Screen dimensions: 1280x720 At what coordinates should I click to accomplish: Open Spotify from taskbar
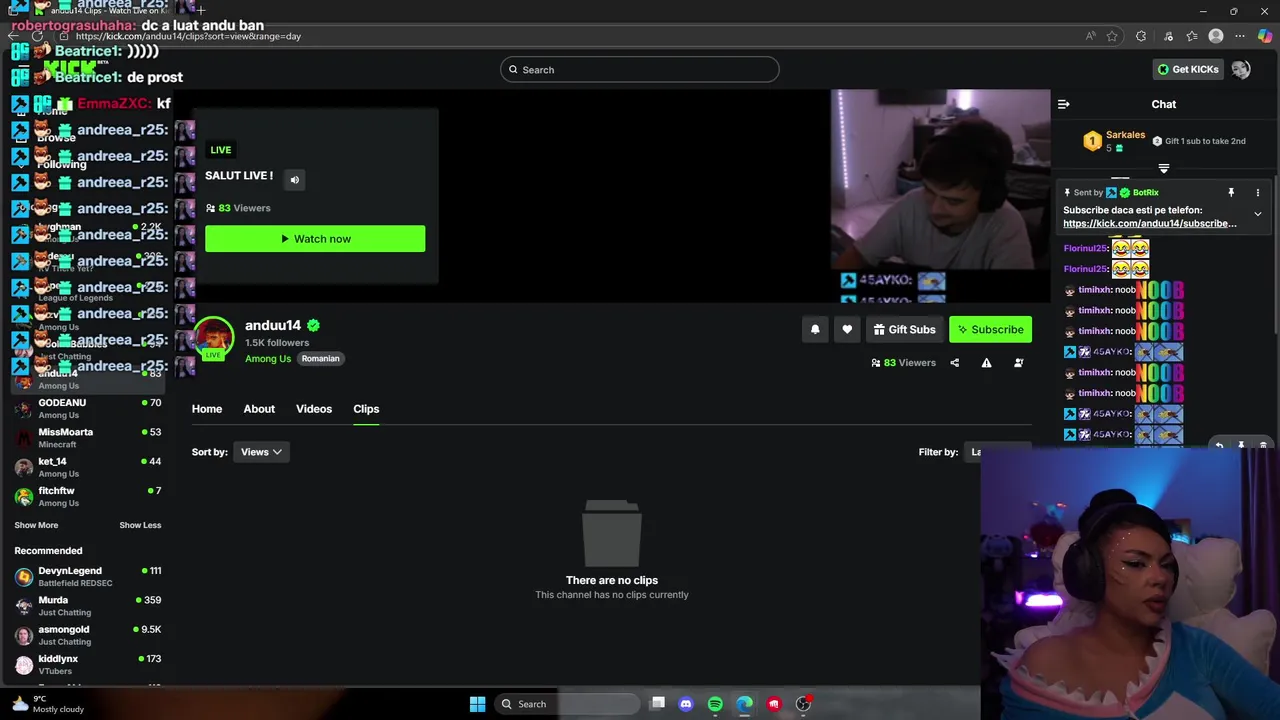click(x=715, y=704)
